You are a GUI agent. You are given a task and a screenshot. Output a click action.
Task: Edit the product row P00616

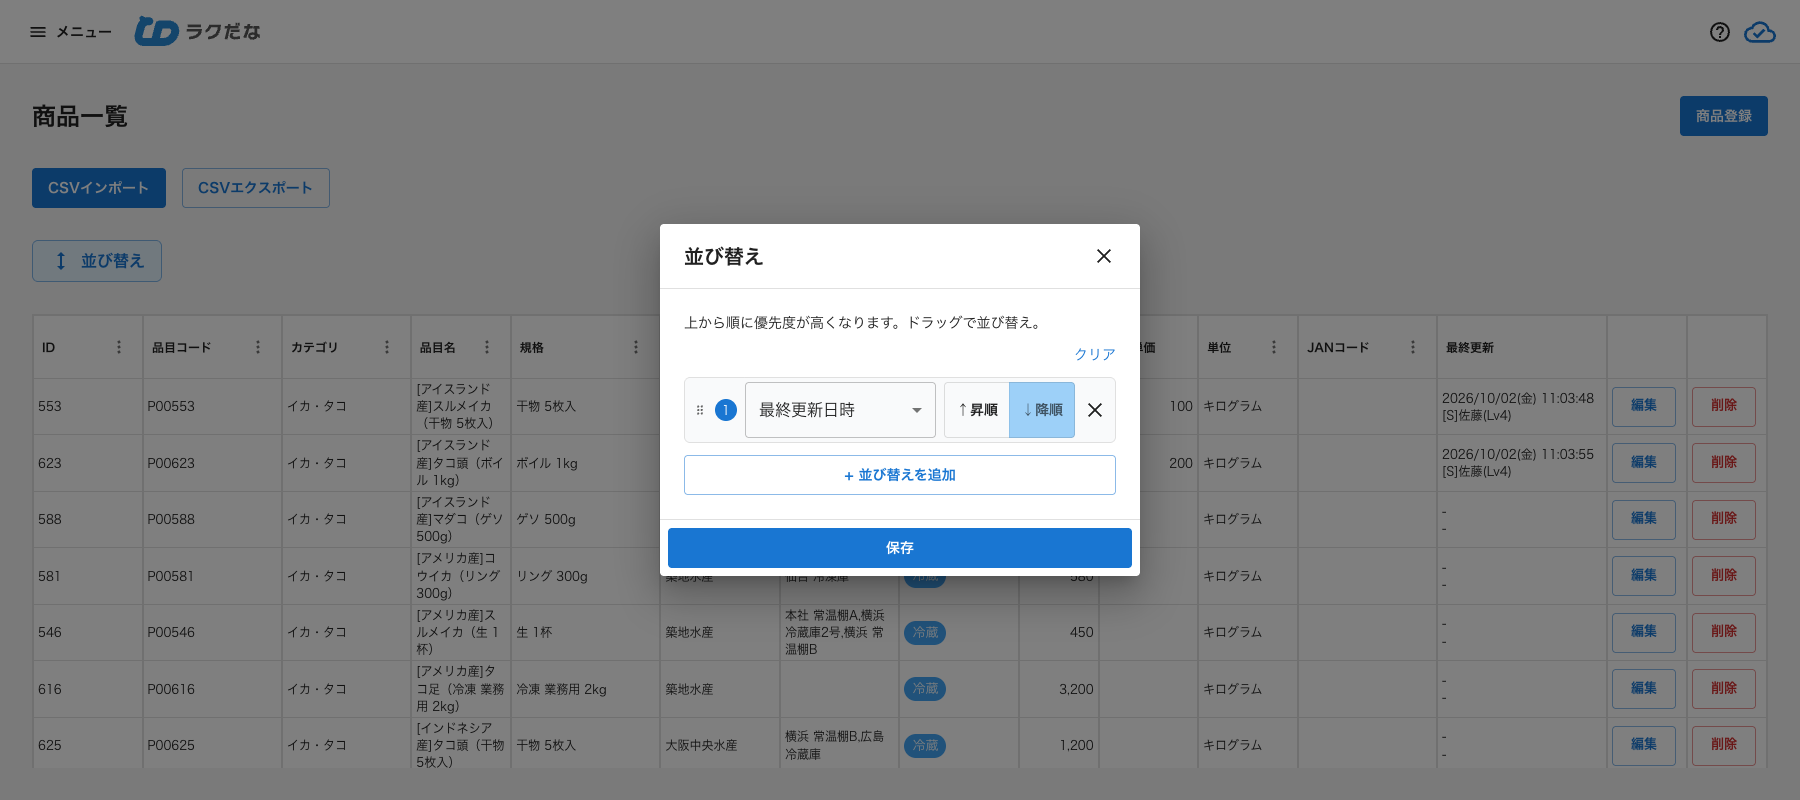click(1644, 689)
